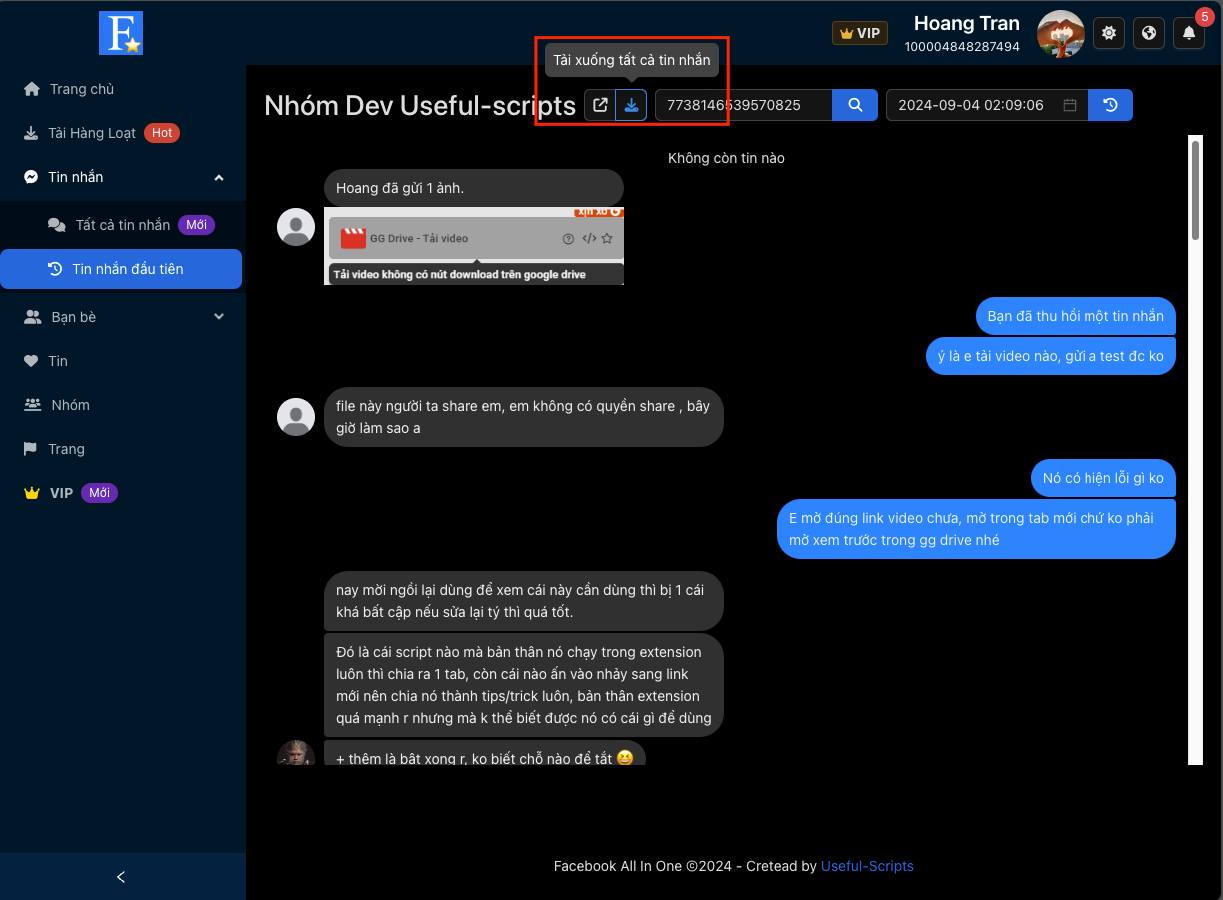Open the GG Drive image attachment
The height and width of the screenshot is (900, 1223).
pos(474,246)
